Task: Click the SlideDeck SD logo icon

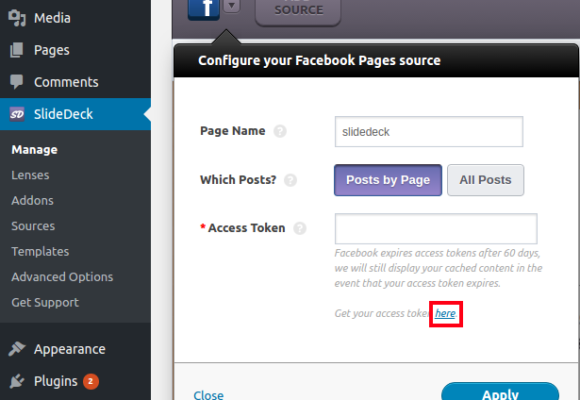Action: (17, 114)
